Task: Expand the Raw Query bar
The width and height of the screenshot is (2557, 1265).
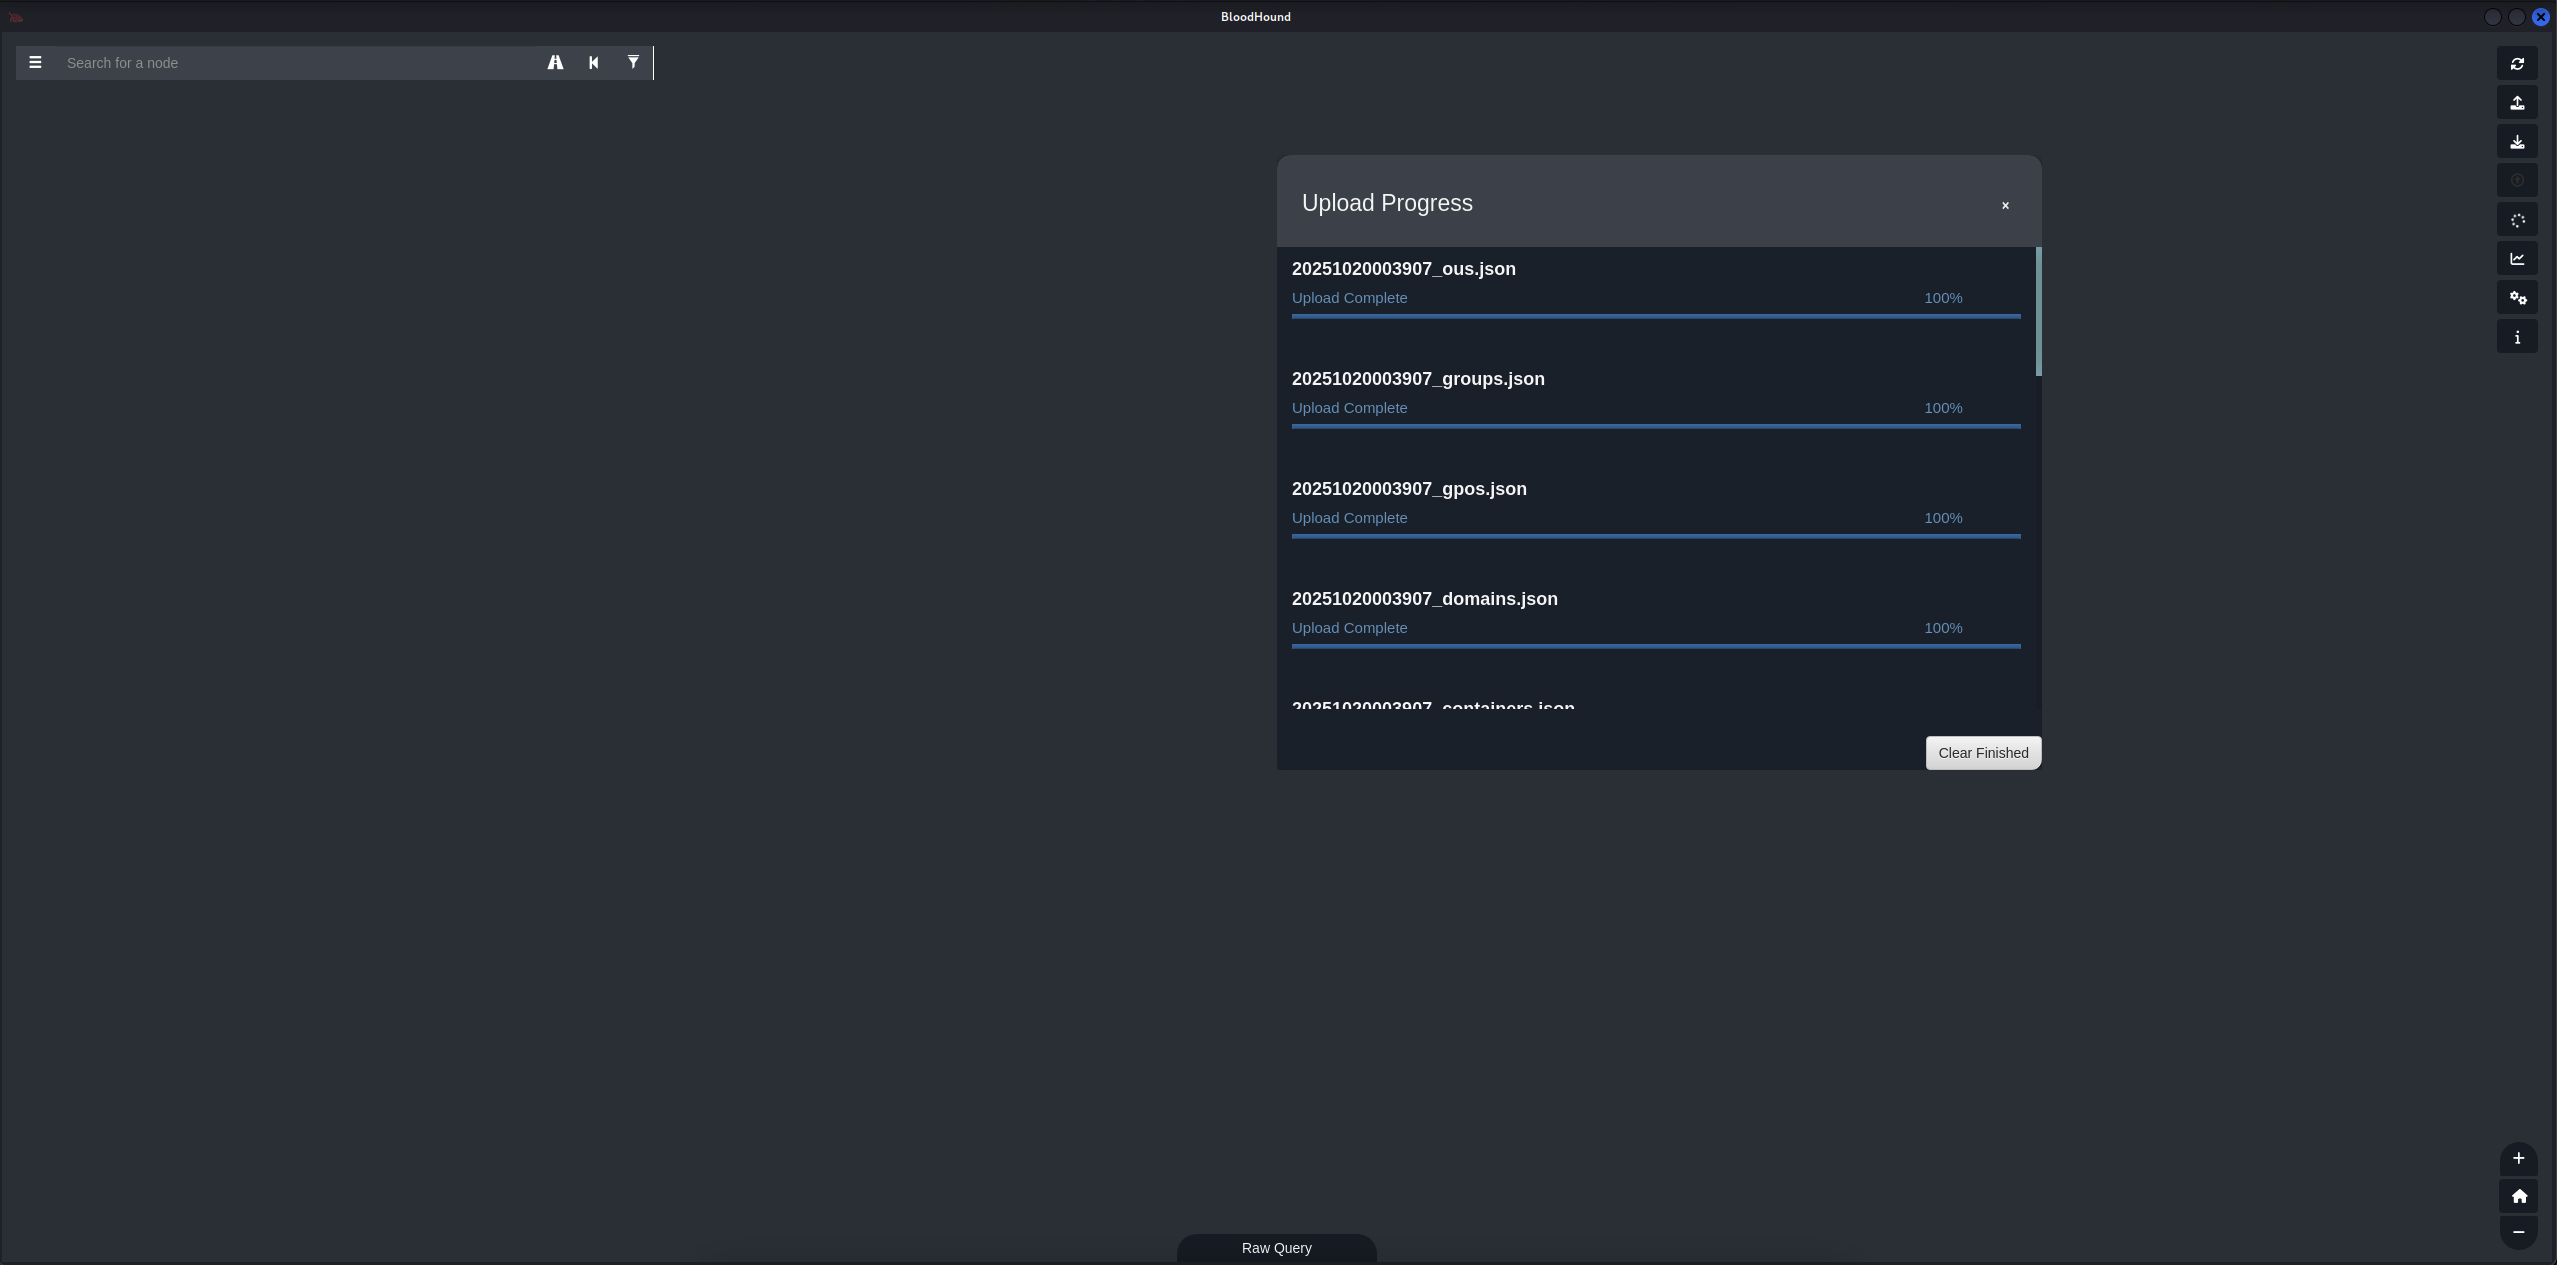Action: pos(1276,1248)
